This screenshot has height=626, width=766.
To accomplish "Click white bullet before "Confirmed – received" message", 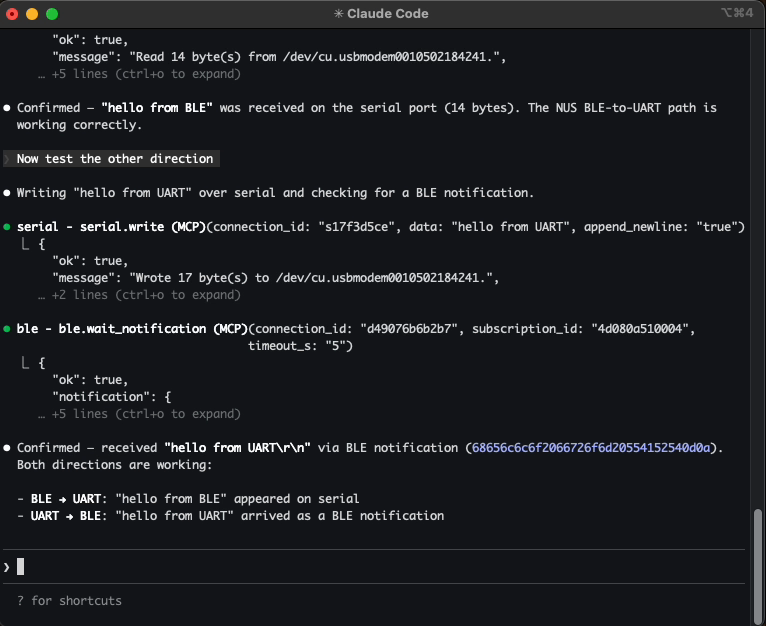I will click(x=8, y=448).
